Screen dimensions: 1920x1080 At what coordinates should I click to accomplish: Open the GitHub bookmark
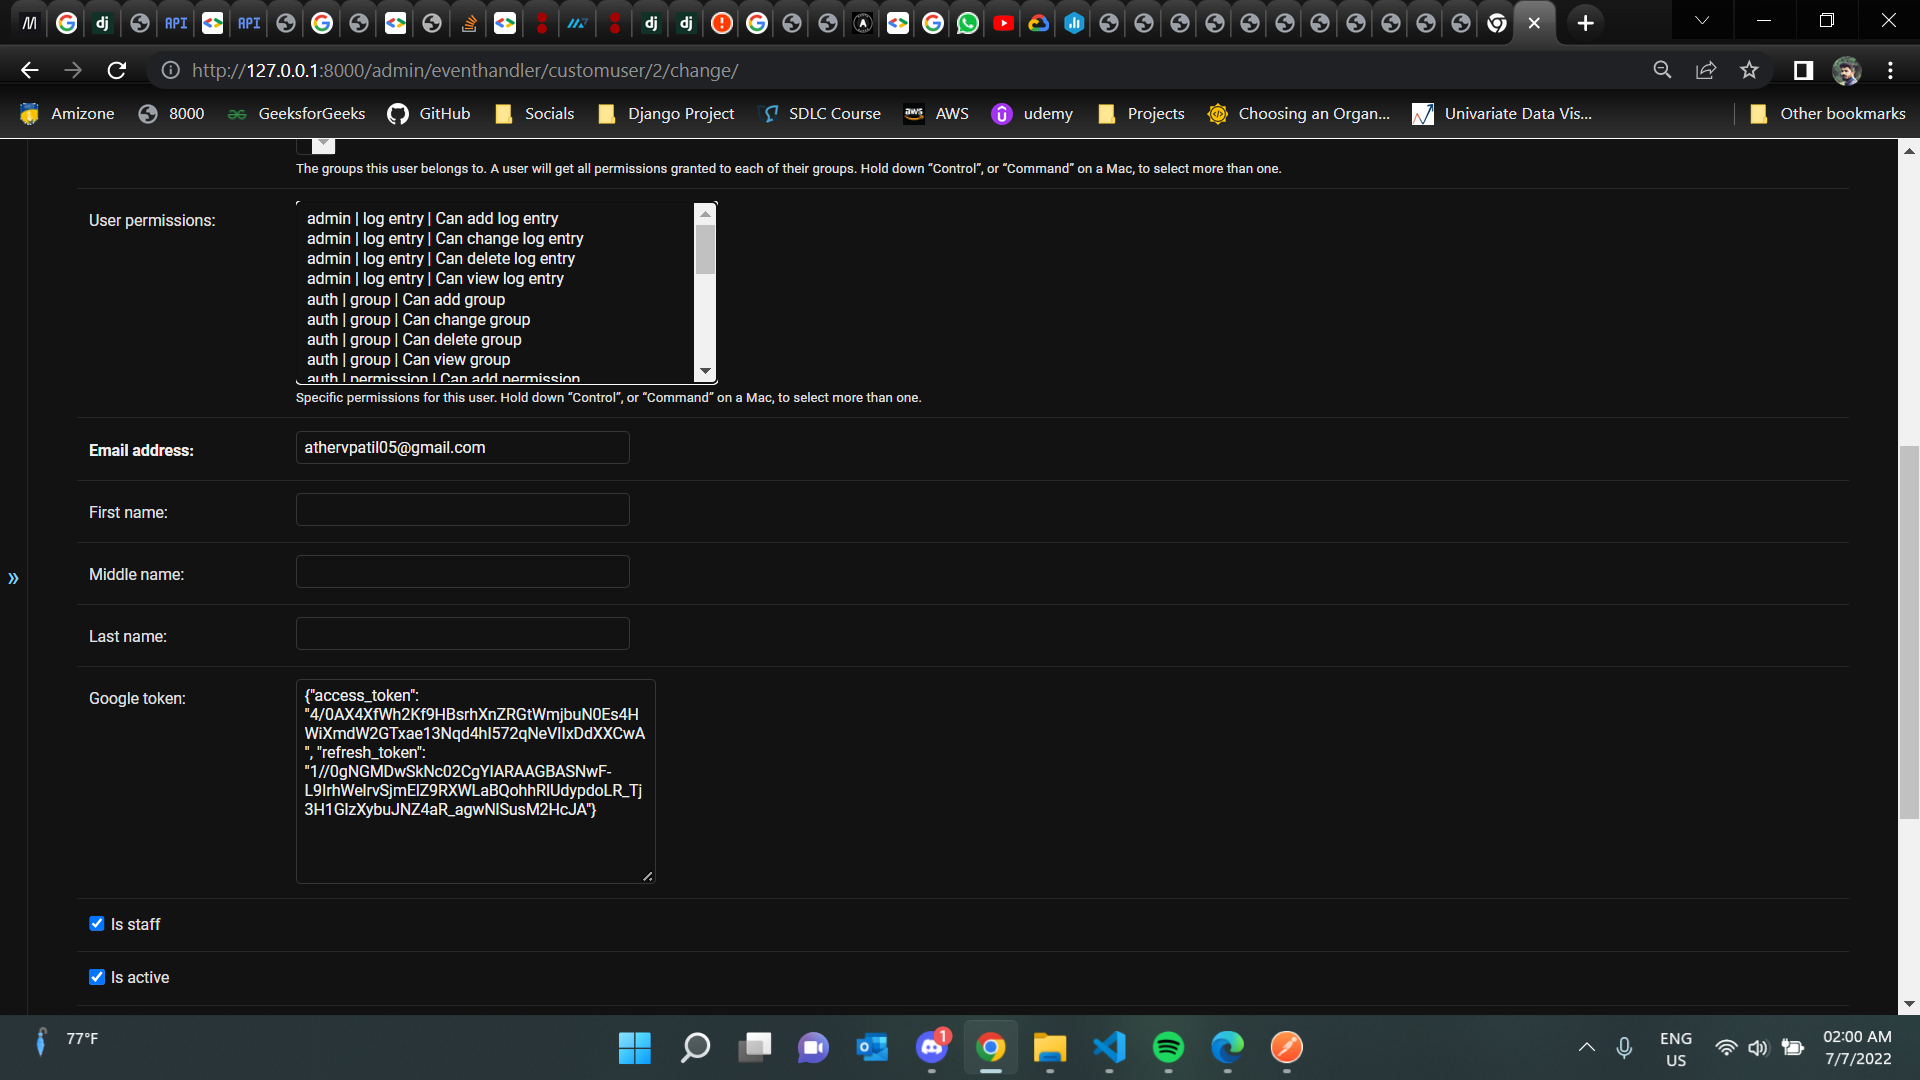click(429, 114)
